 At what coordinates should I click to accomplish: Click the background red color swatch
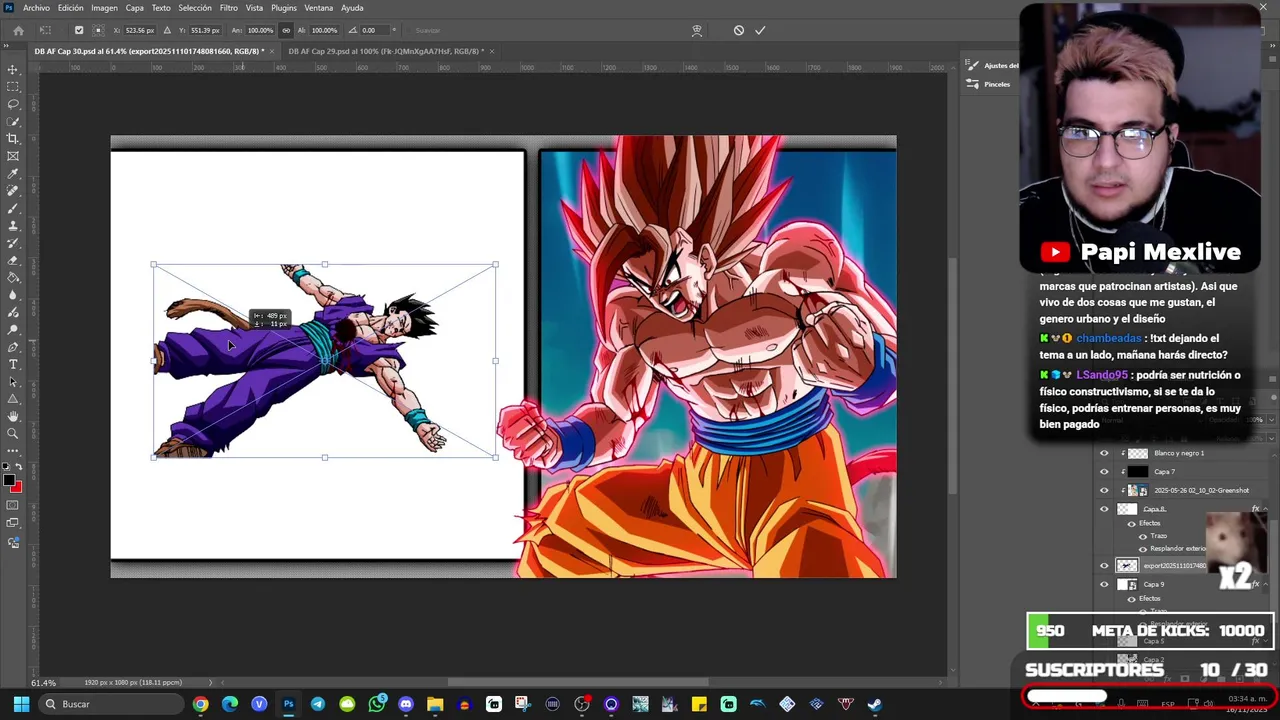tap(17, 487)
